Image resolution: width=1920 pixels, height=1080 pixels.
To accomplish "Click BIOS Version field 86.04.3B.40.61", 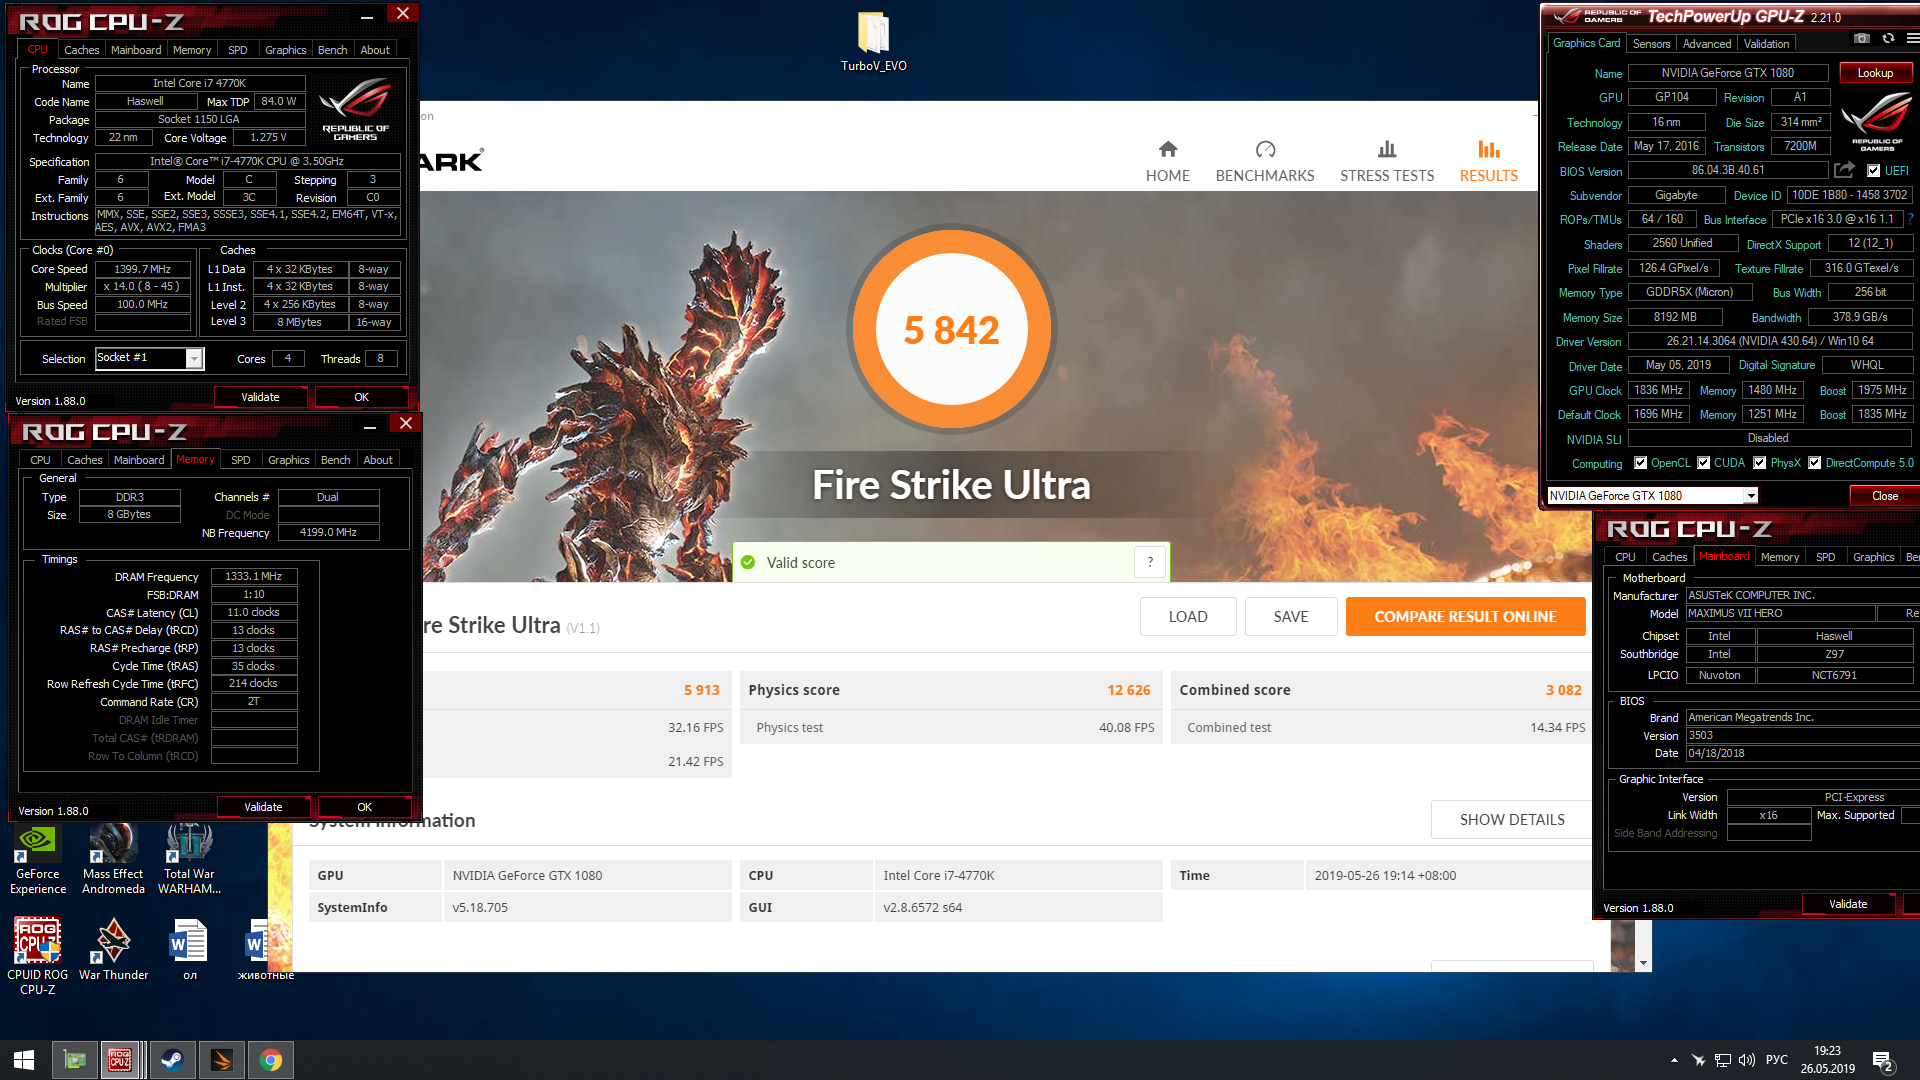I will [1727, 171].
